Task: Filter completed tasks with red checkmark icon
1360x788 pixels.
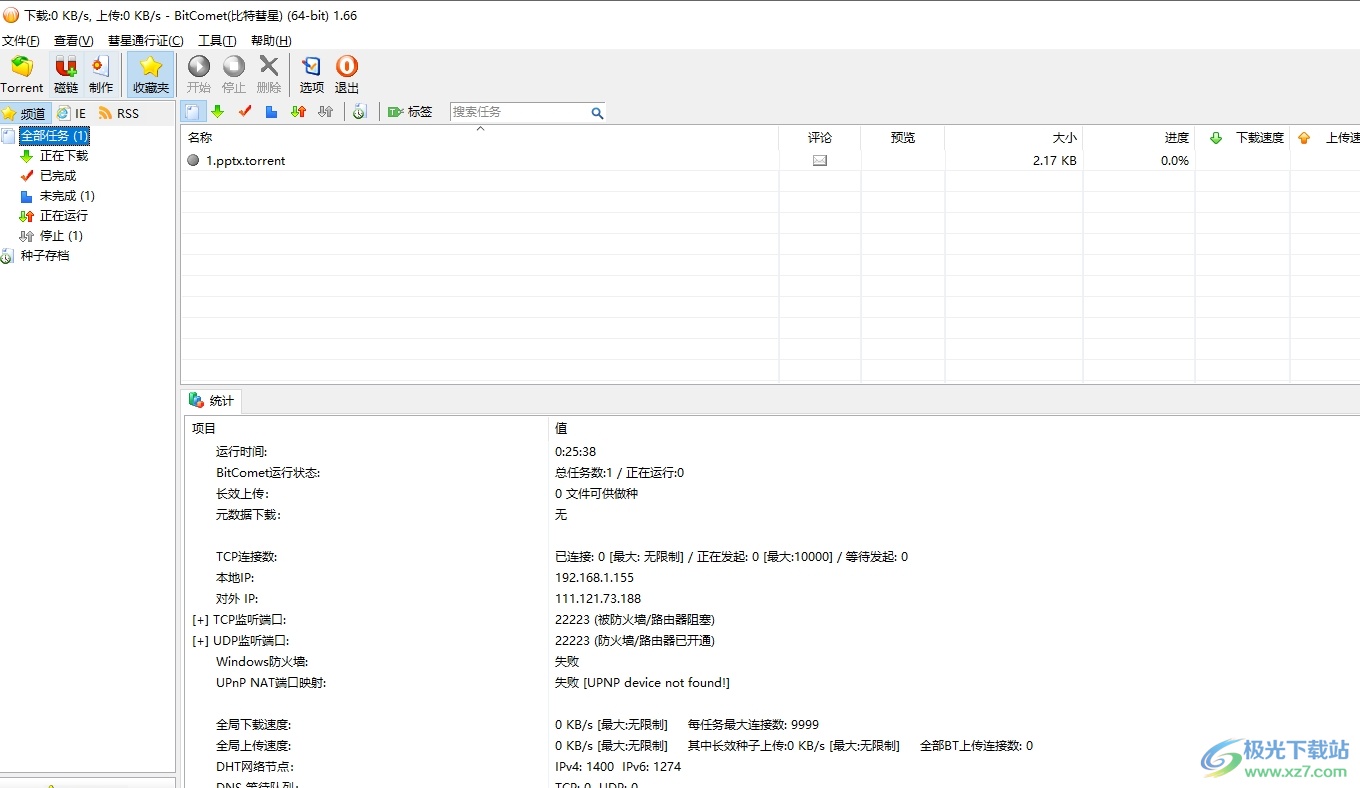Action: (244, 112)
